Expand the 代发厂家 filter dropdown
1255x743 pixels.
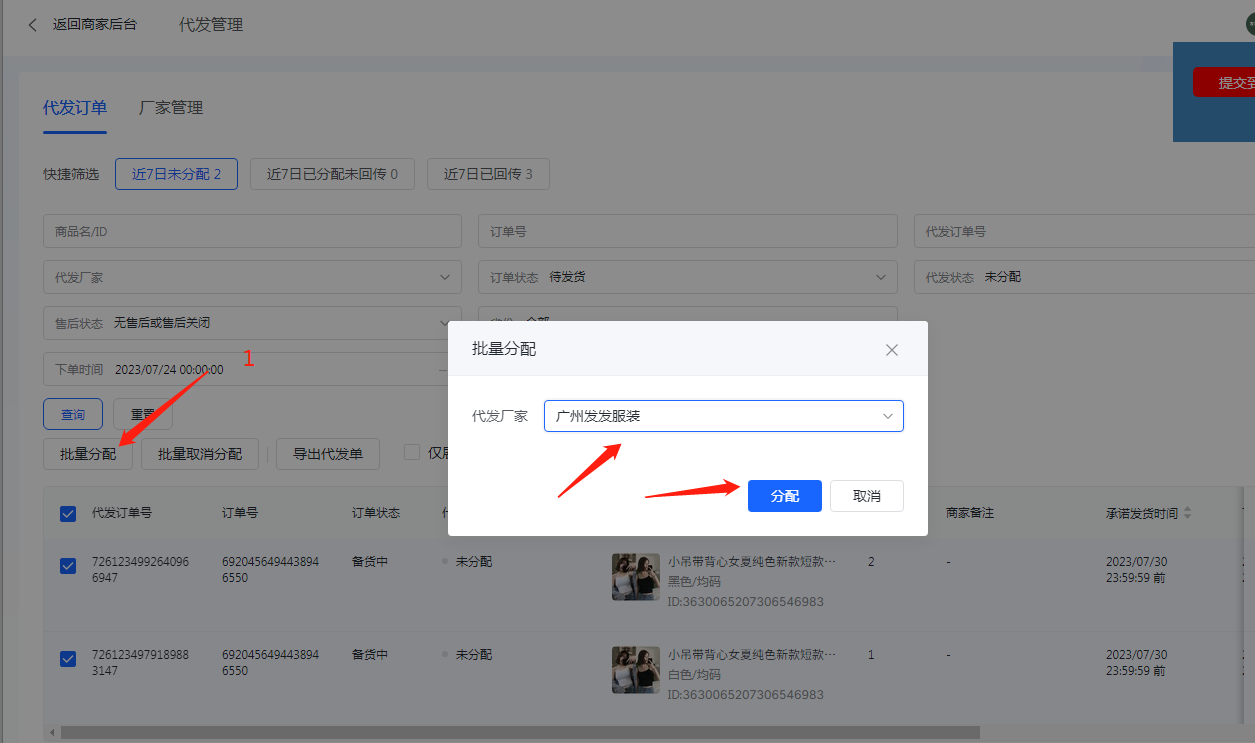point(252,277)
